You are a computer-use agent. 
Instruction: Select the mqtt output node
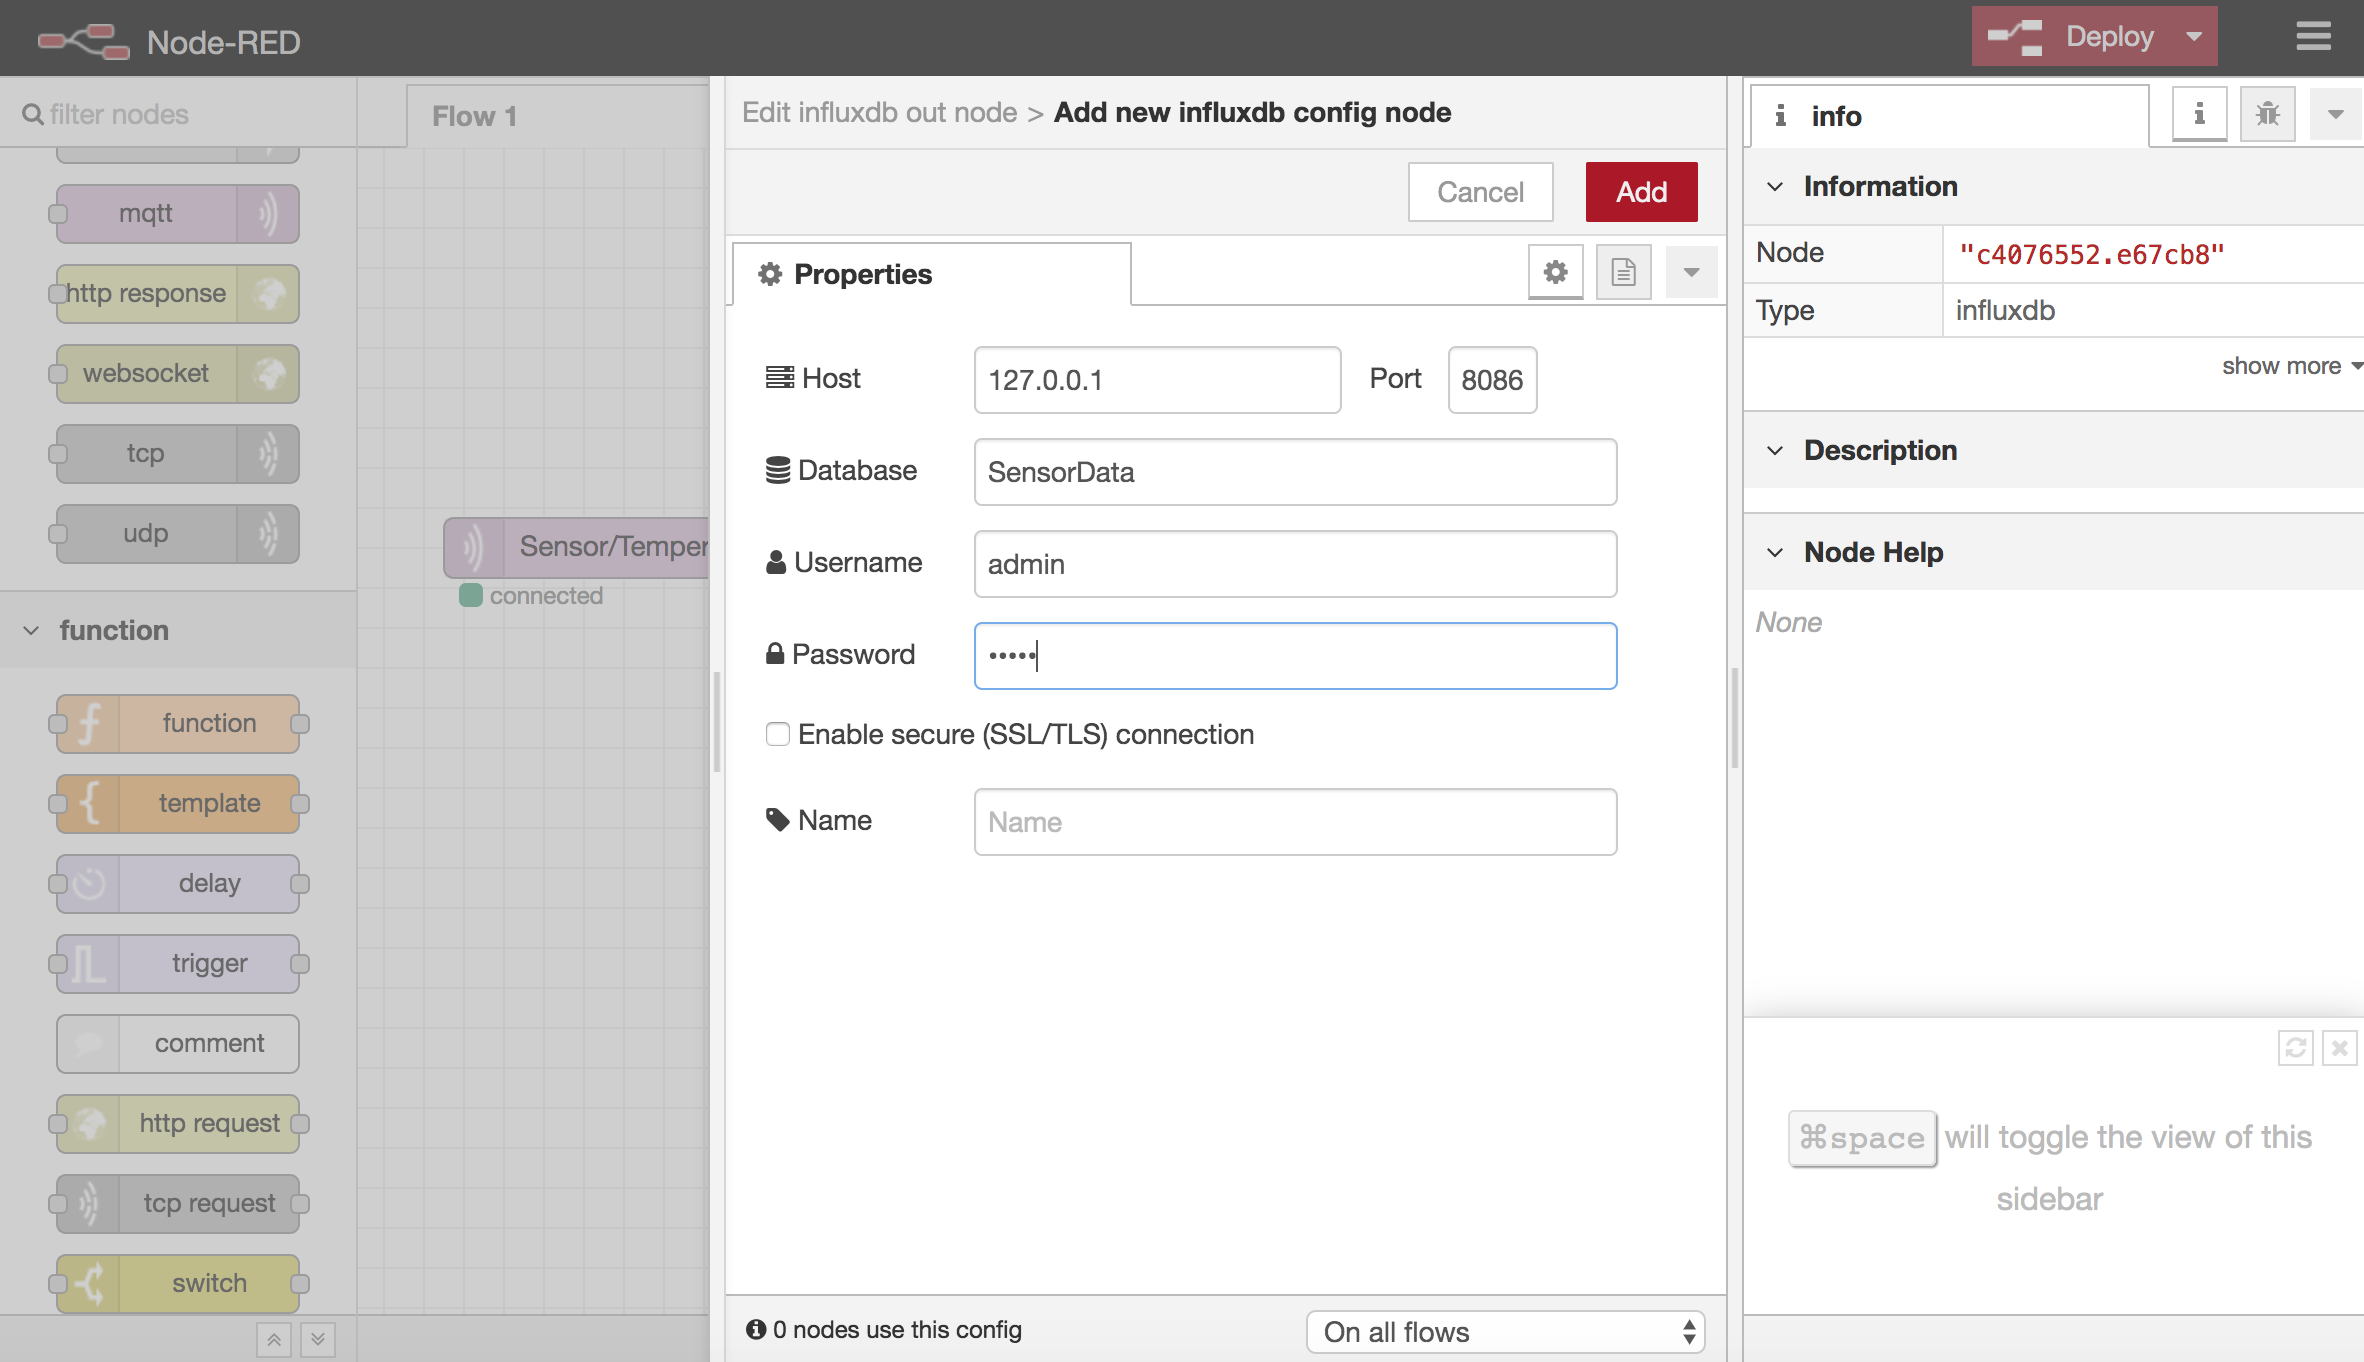pyautogui.click(x=177, y=213)
